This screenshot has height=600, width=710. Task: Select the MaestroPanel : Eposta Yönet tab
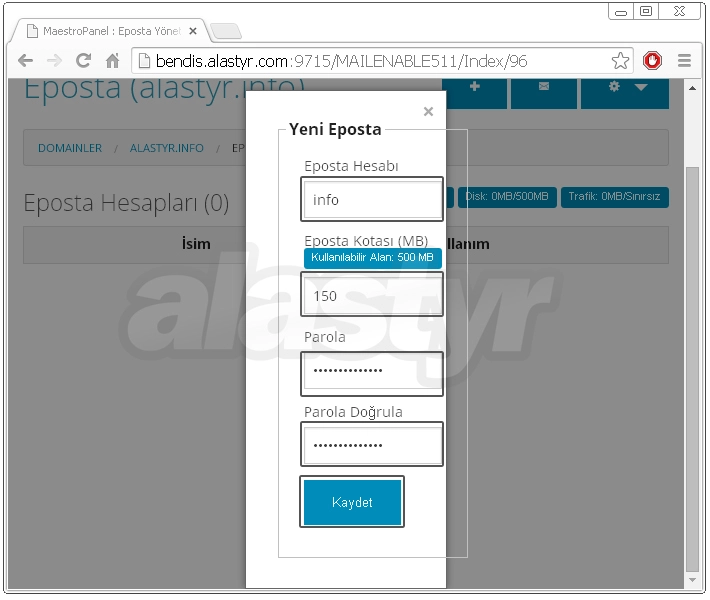pos(111,31)
